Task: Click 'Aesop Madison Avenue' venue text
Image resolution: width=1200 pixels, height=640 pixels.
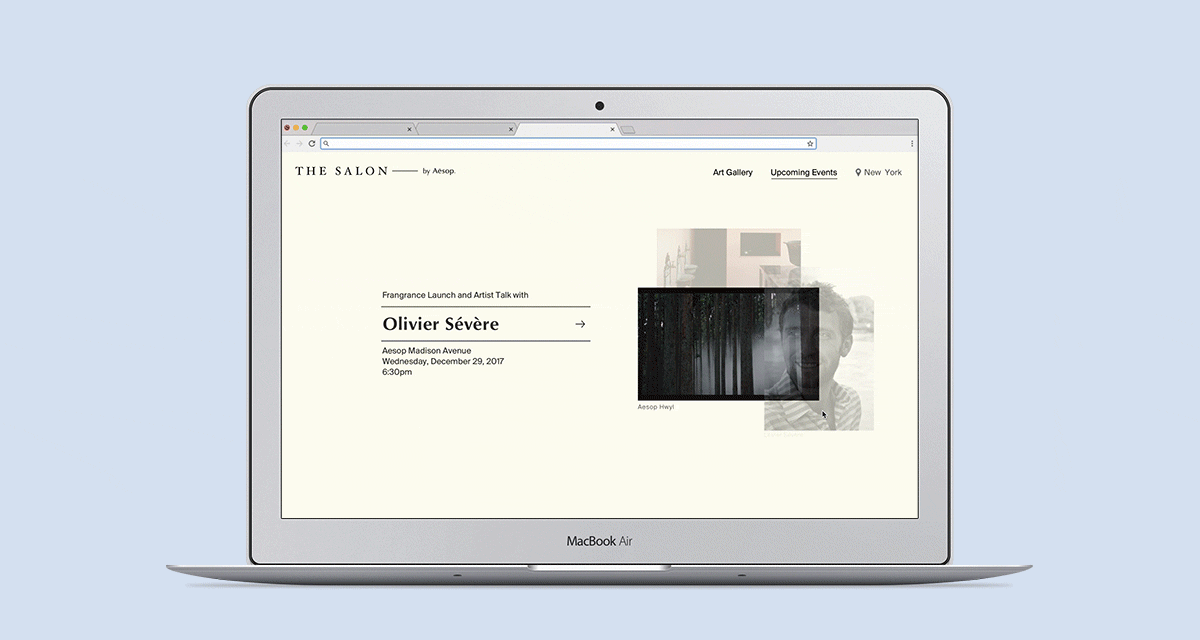Action: coord(426,351)
